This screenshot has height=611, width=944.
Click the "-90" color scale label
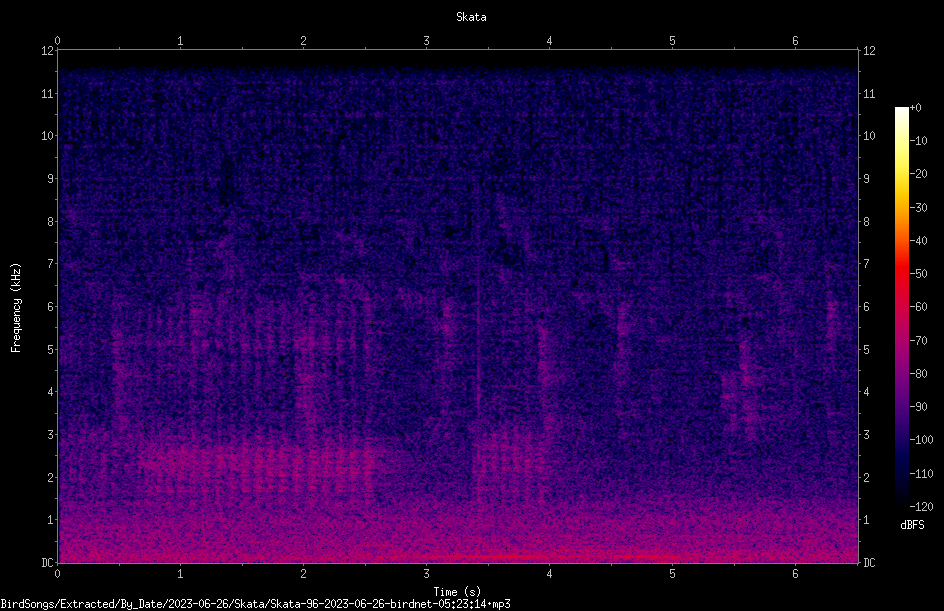point(919,407)
